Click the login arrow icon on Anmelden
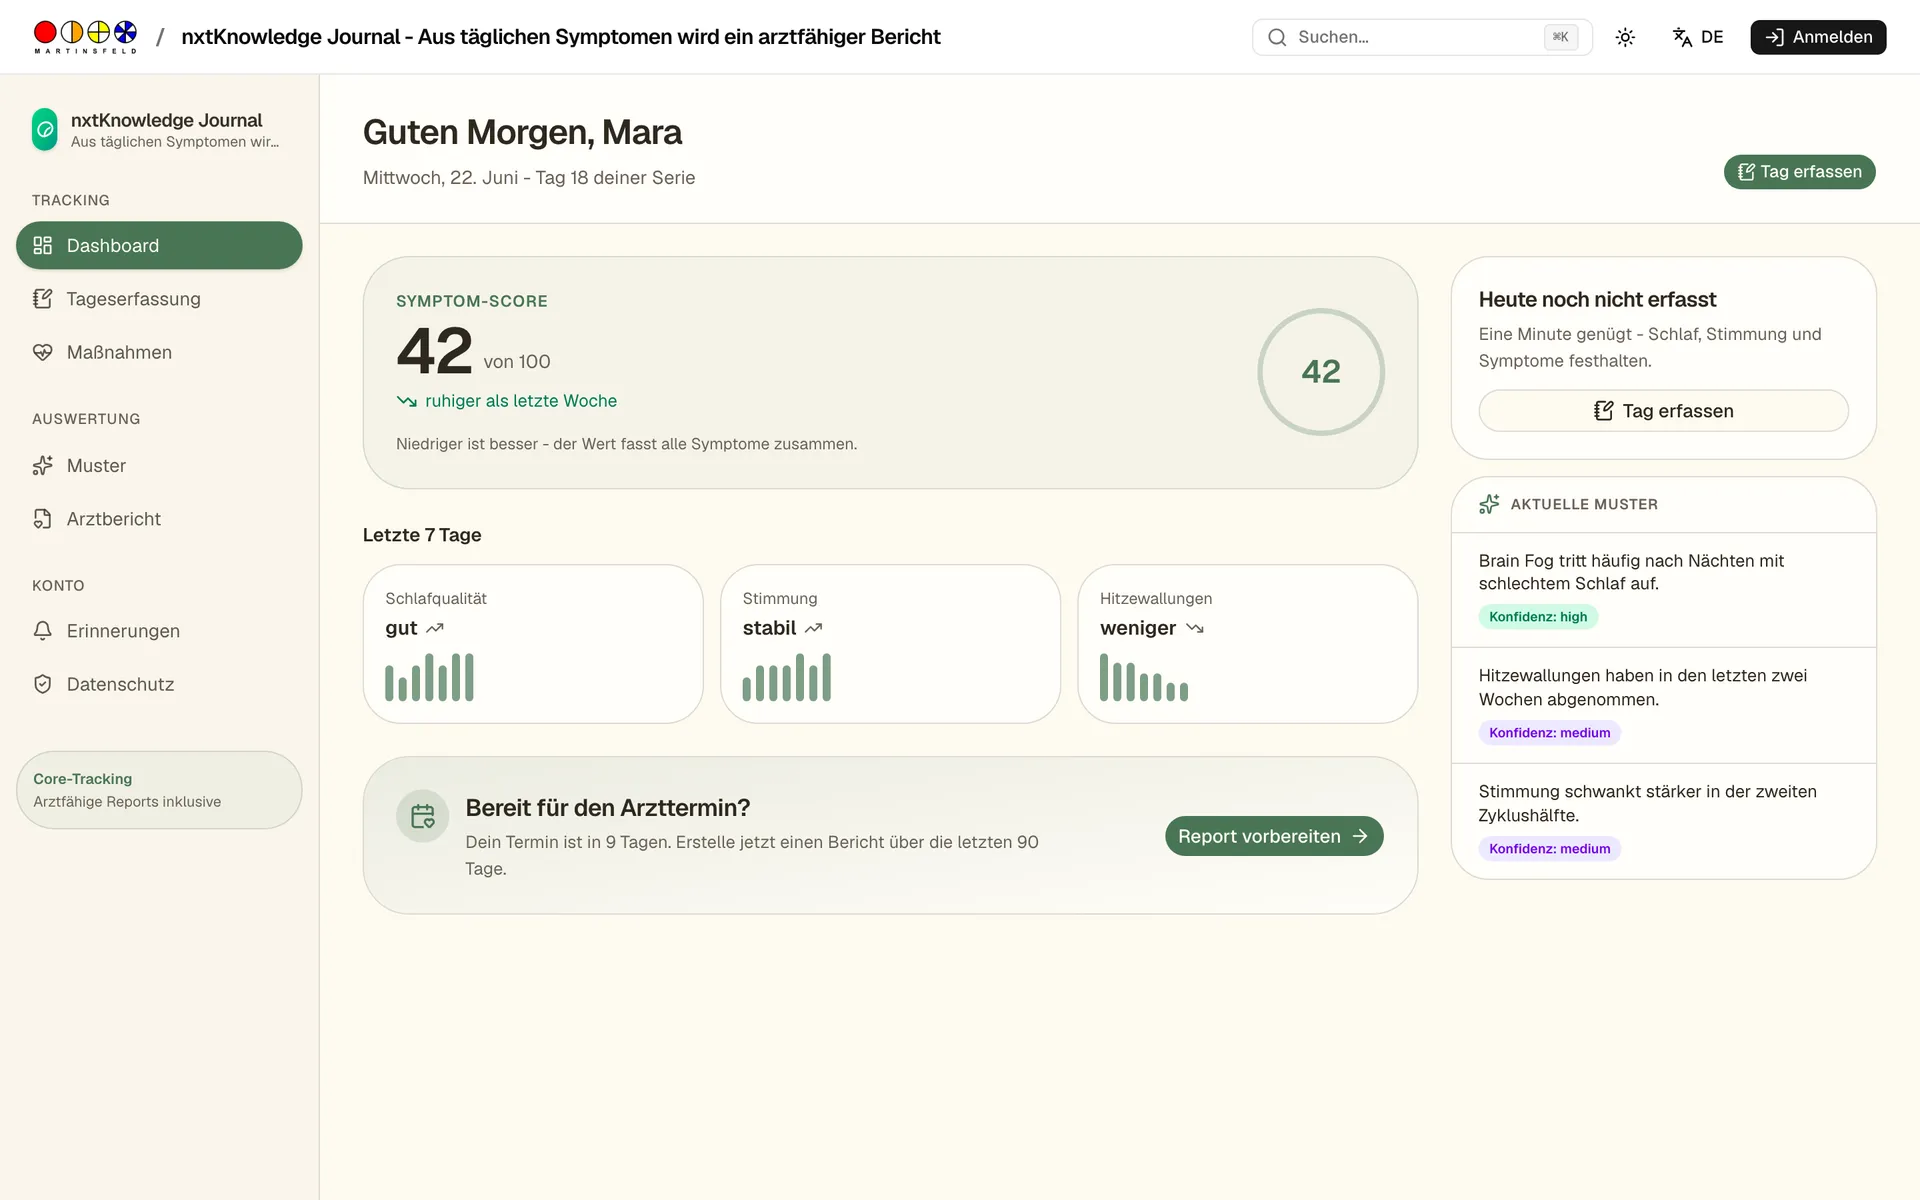Viewport: 1920px width, 1200px height. pos(1774,37)
